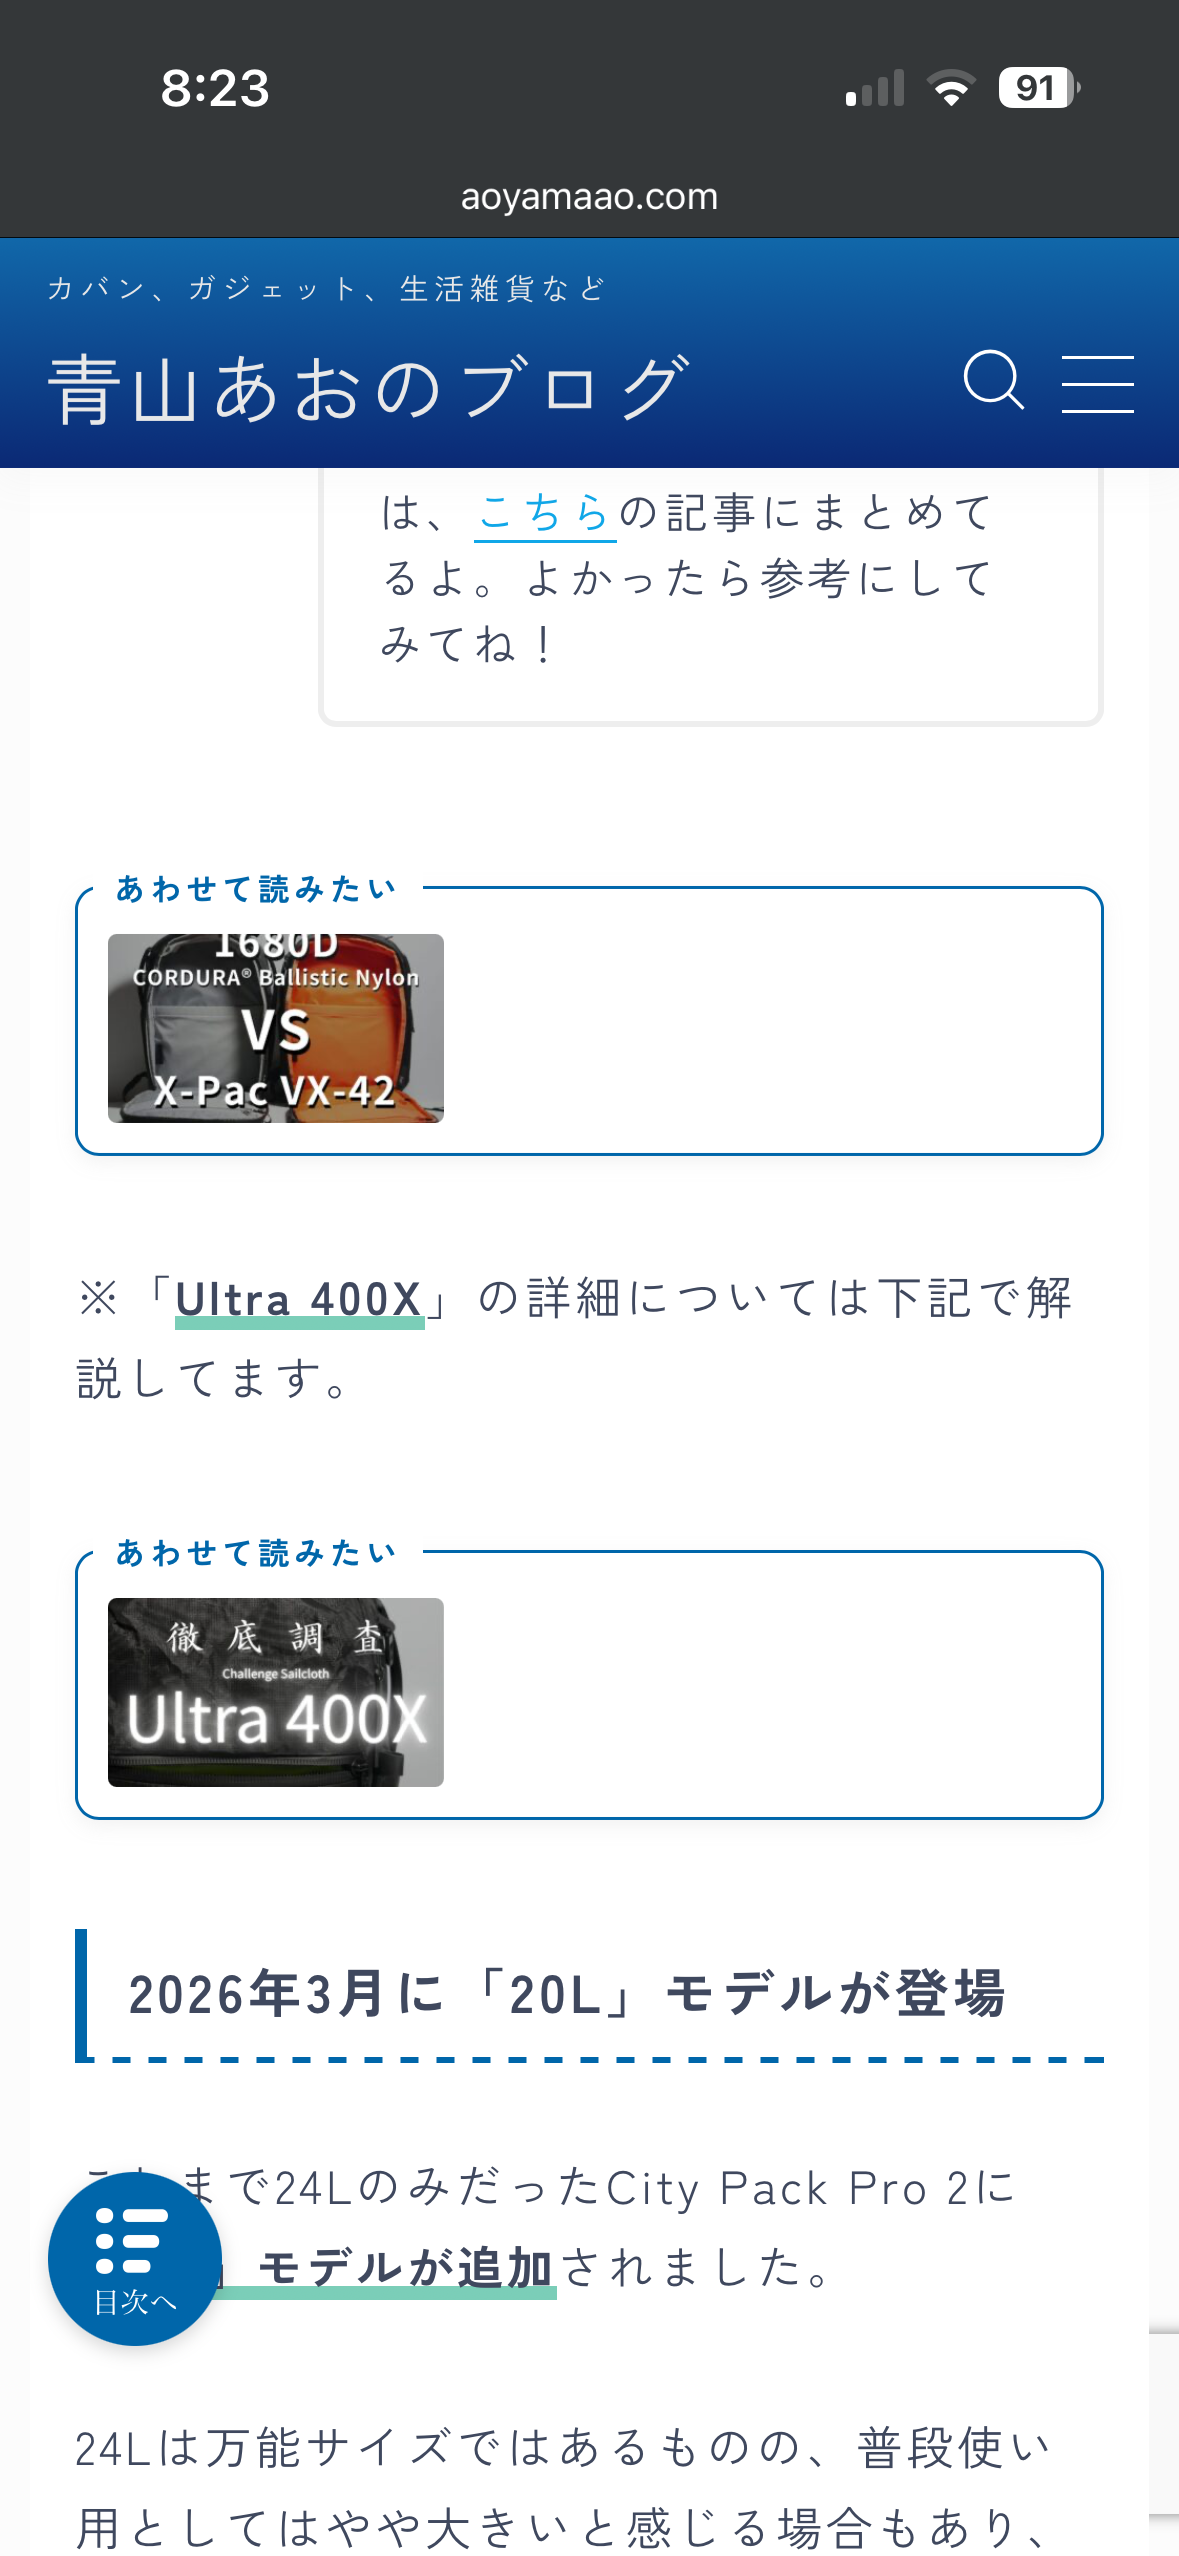Open first あわせて読みたい related article card

coord(589,1020)
